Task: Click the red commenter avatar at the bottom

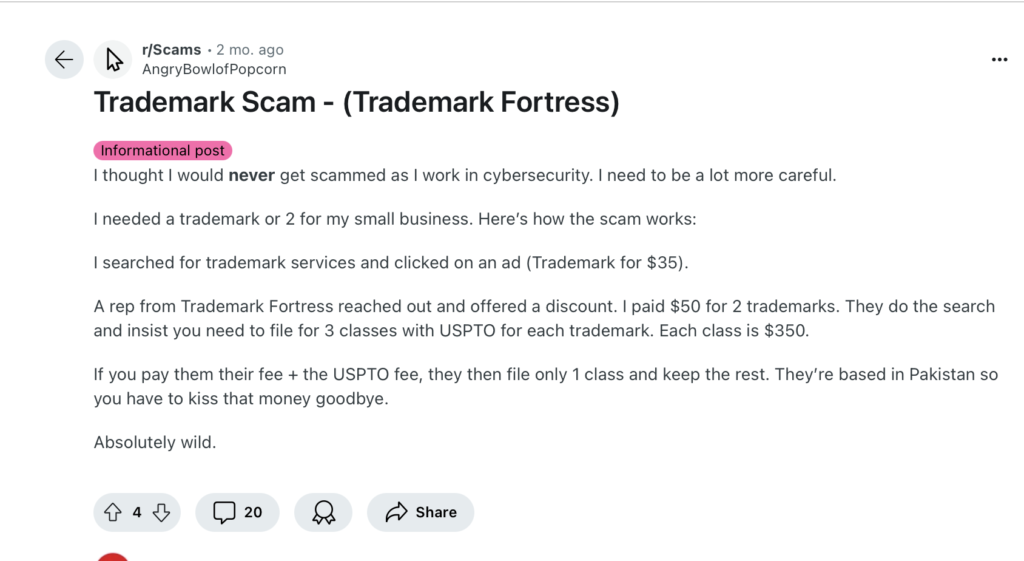Action: tap(113, 556)
